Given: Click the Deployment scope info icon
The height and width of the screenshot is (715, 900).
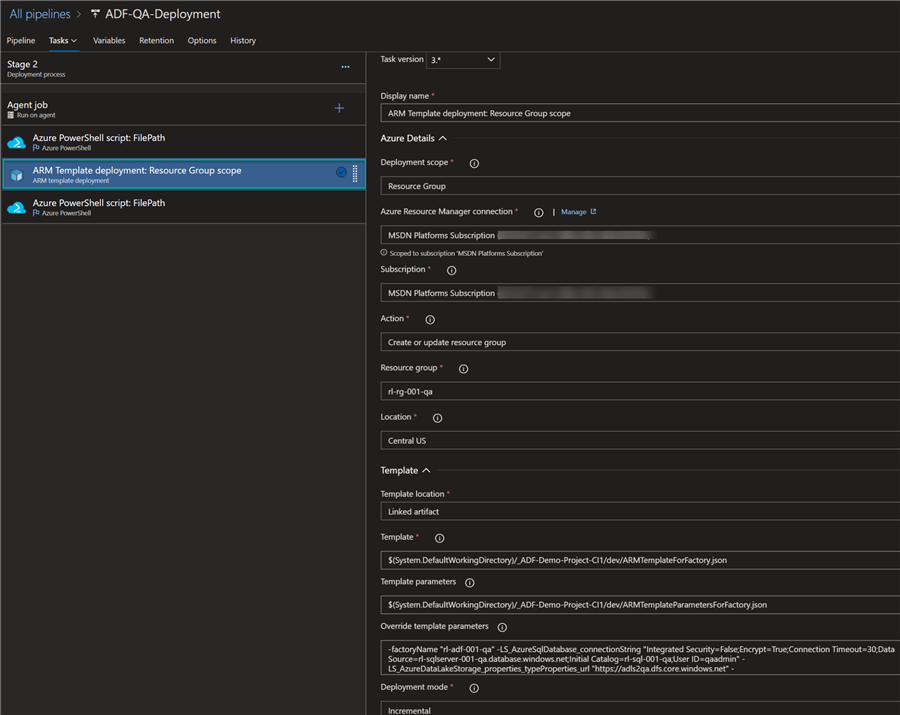Looking at the screenshot, I should [x=474, y=163].
